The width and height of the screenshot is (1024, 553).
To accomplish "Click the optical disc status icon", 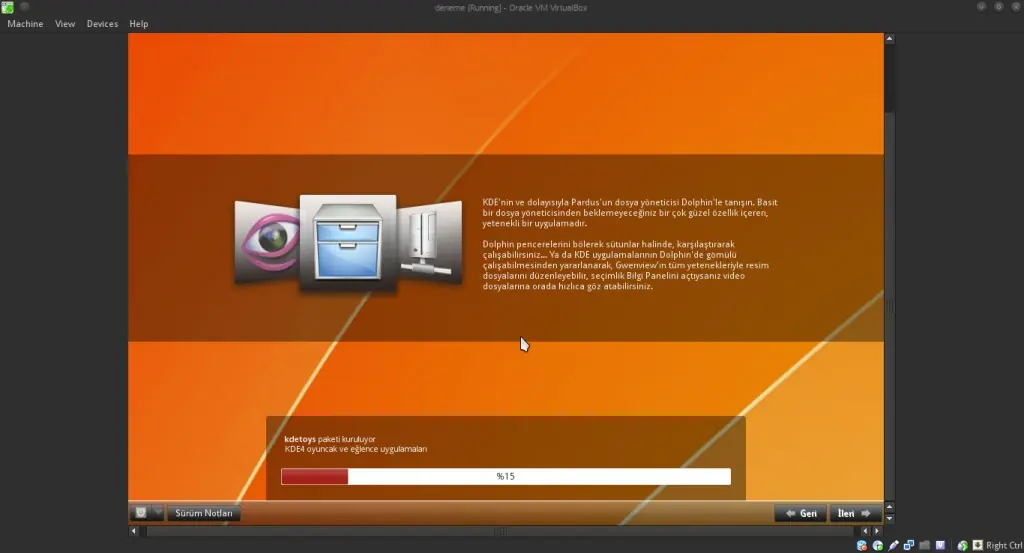I will (x=878, y=545).
